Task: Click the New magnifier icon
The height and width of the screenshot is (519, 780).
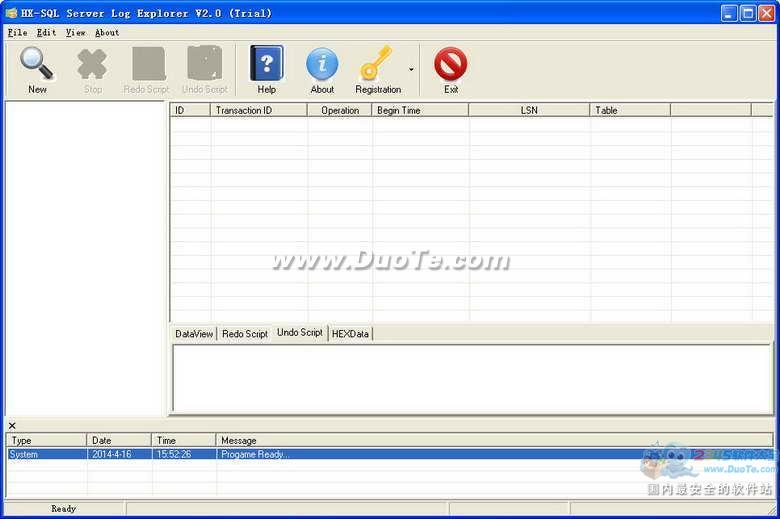Action: [x=37, y=64]
